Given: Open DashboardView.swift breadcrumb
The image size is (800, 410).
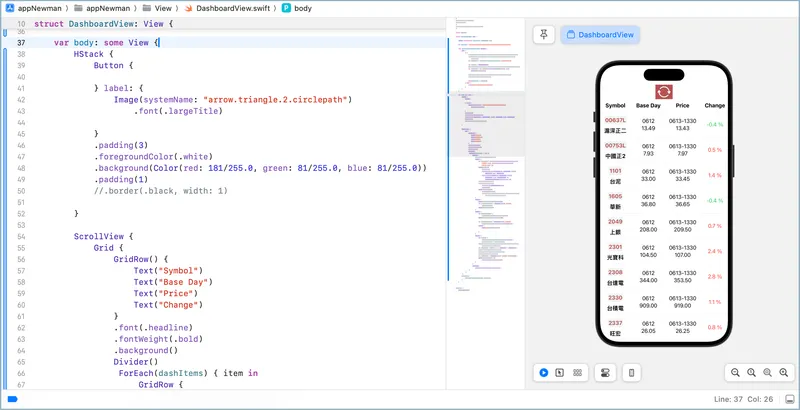Looking at the screenshot, I should (x=231, y=8).
